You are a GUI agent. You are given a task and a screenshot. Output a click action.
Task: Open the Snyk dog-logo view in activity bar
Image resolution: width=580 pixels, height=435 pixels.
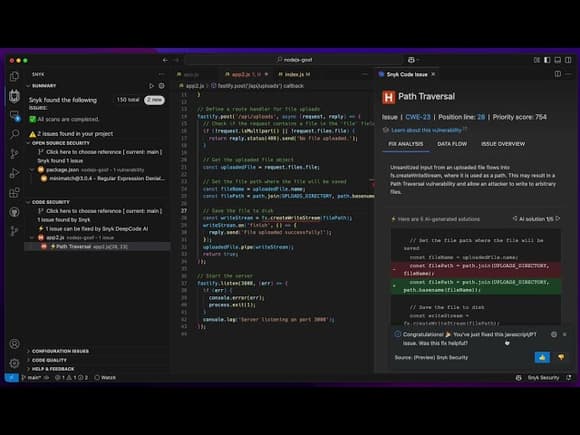(14, 96)
